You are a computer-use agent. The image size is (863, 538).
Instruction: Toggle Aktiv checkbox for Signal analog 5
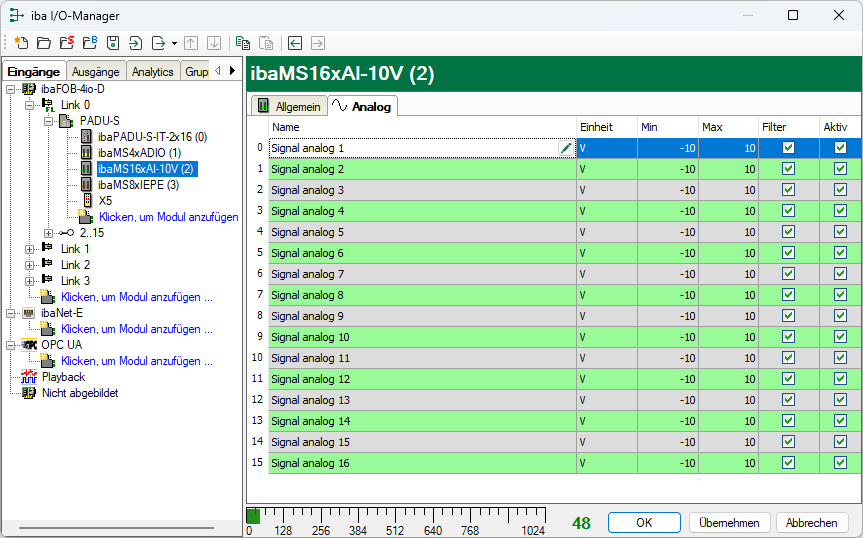(840, 232)
